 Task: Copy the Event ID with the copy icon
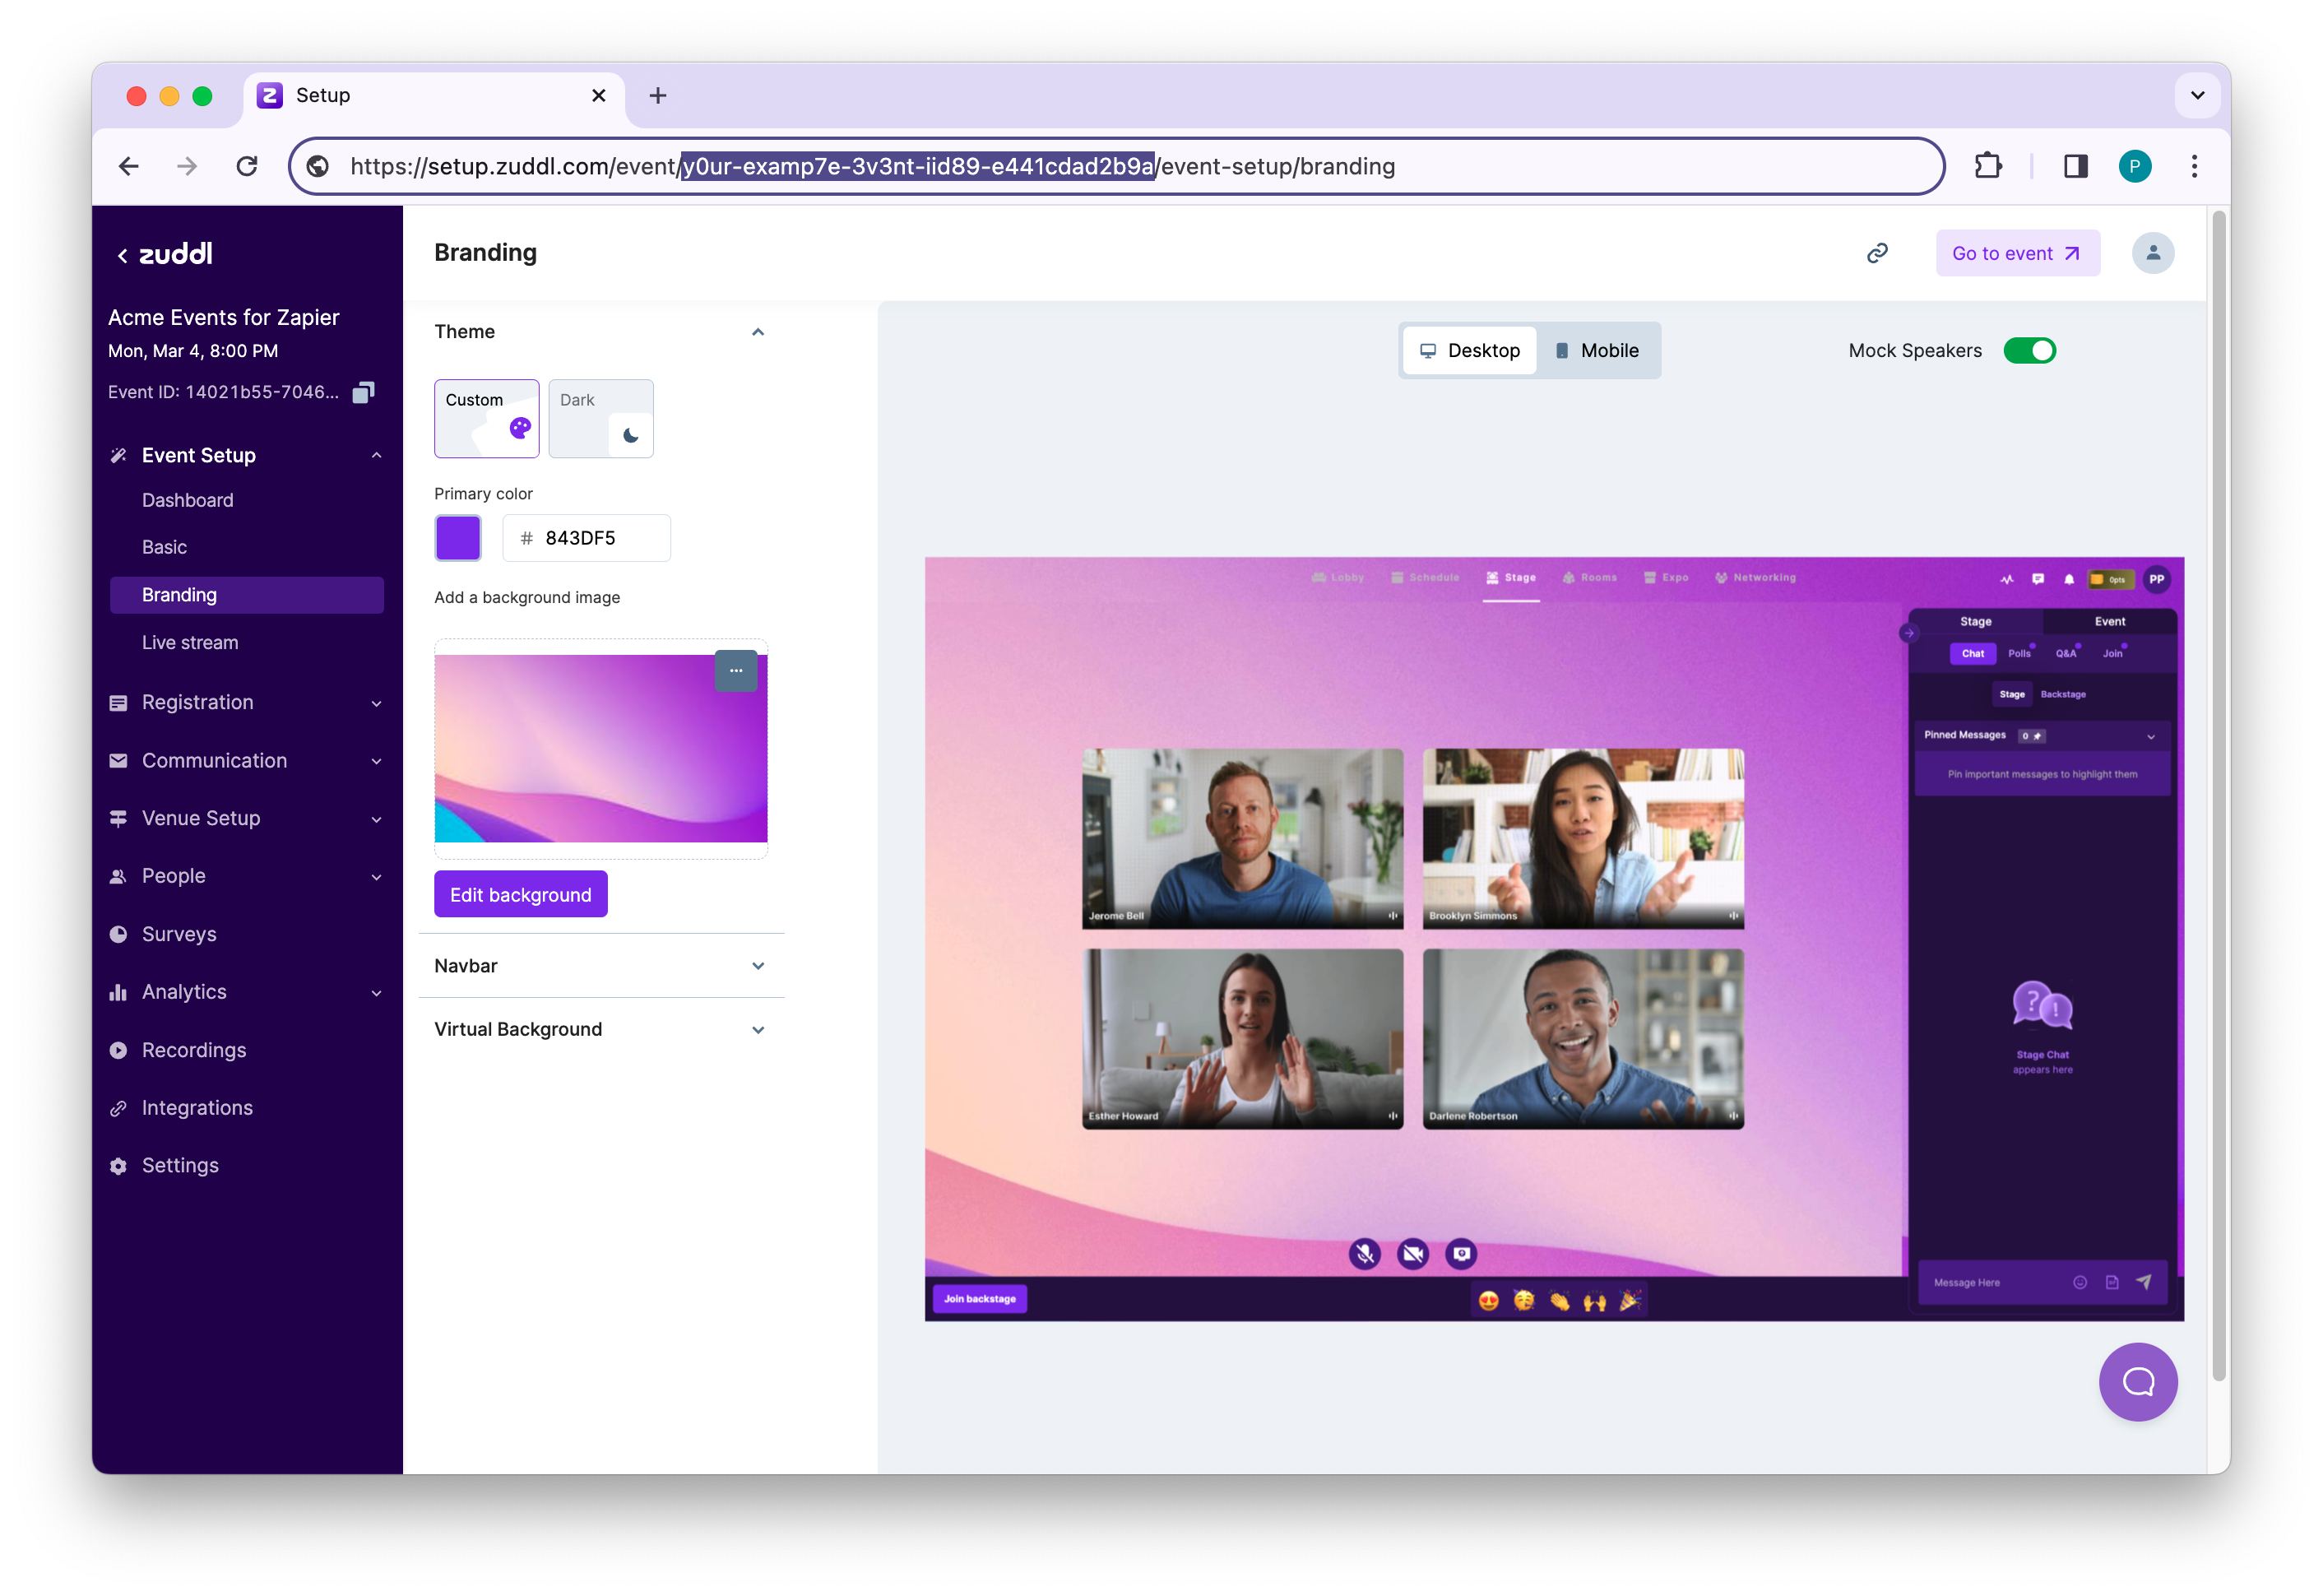coord(364,392)
